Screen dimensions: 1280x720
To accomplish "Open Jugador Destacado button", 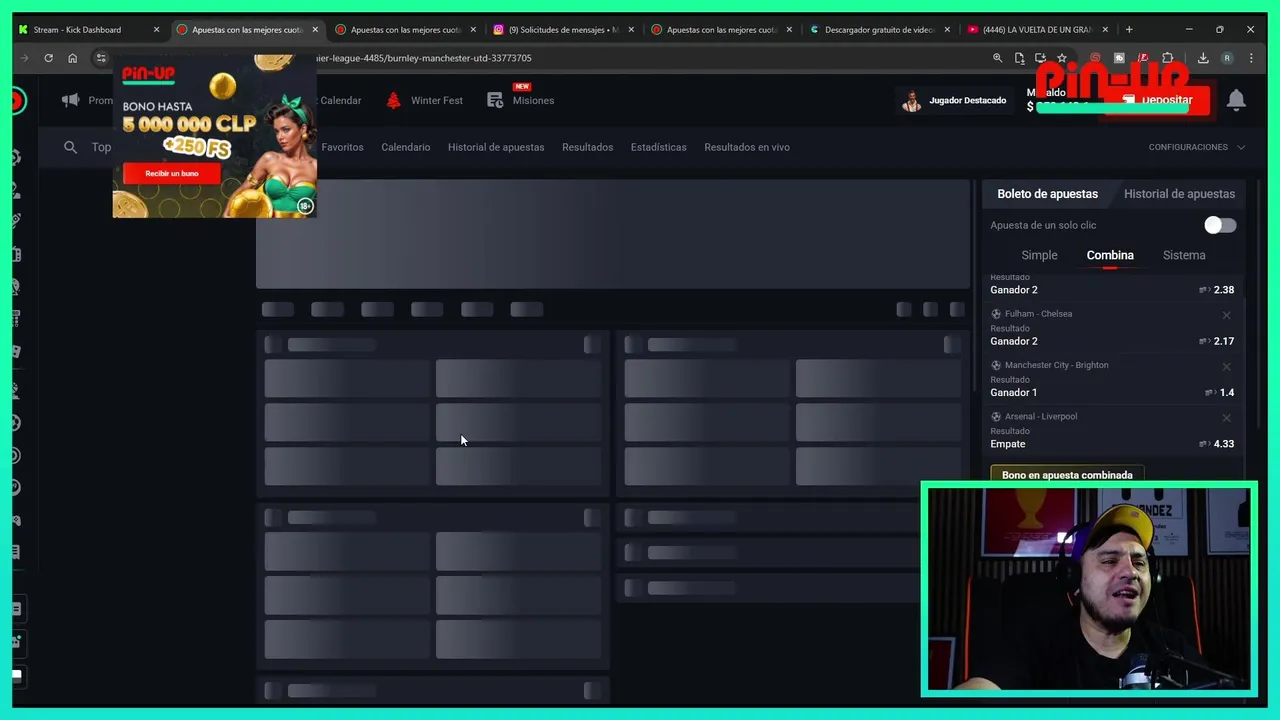I will (x=954, y=100).
